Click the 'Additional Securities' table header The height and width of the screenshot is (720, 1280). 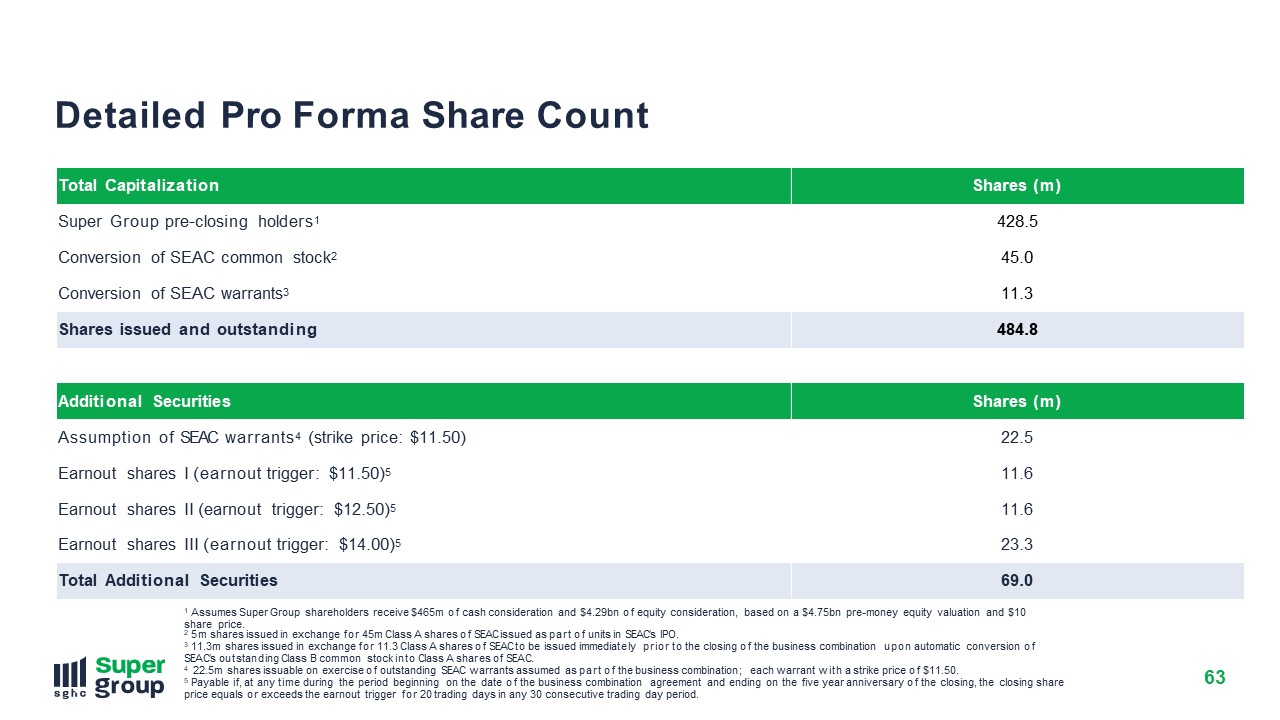145,402
